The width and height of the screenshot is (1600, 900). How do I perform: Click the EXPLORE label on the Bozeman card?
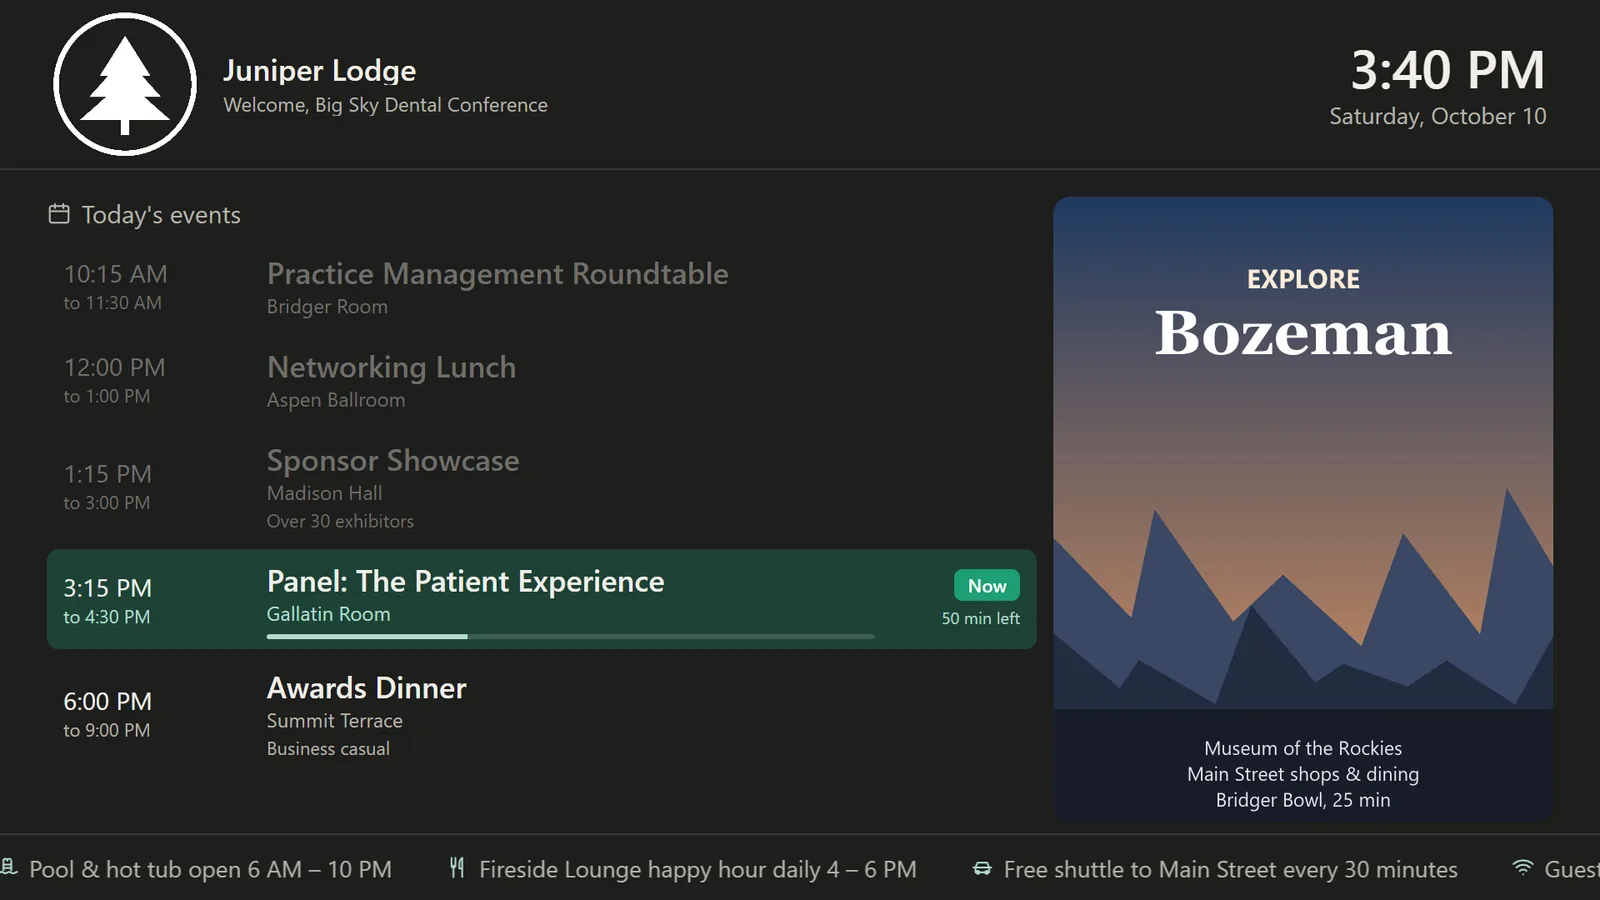pos(1303,279)
